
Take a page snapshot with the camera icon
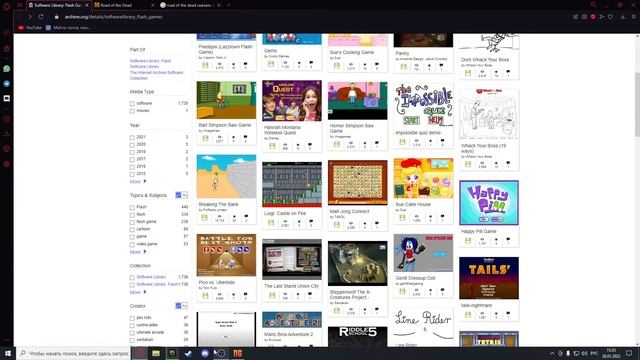tap(584, 17)
